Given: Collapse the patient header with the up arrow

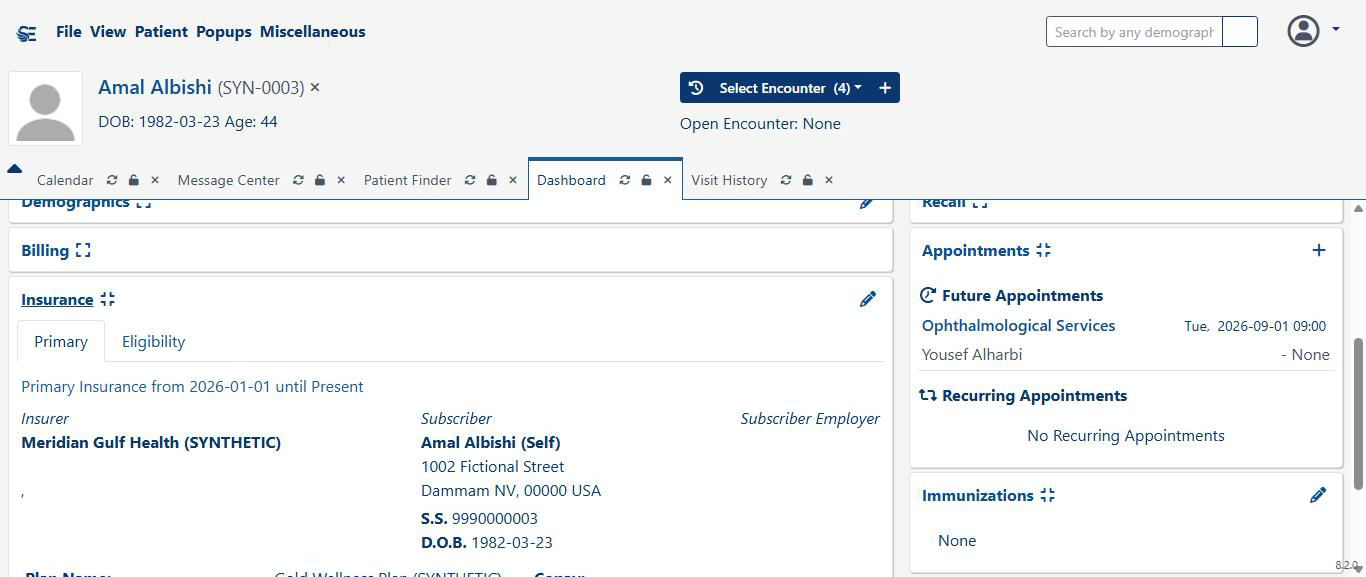Looking at the screenshot, I should coord(14,169).
